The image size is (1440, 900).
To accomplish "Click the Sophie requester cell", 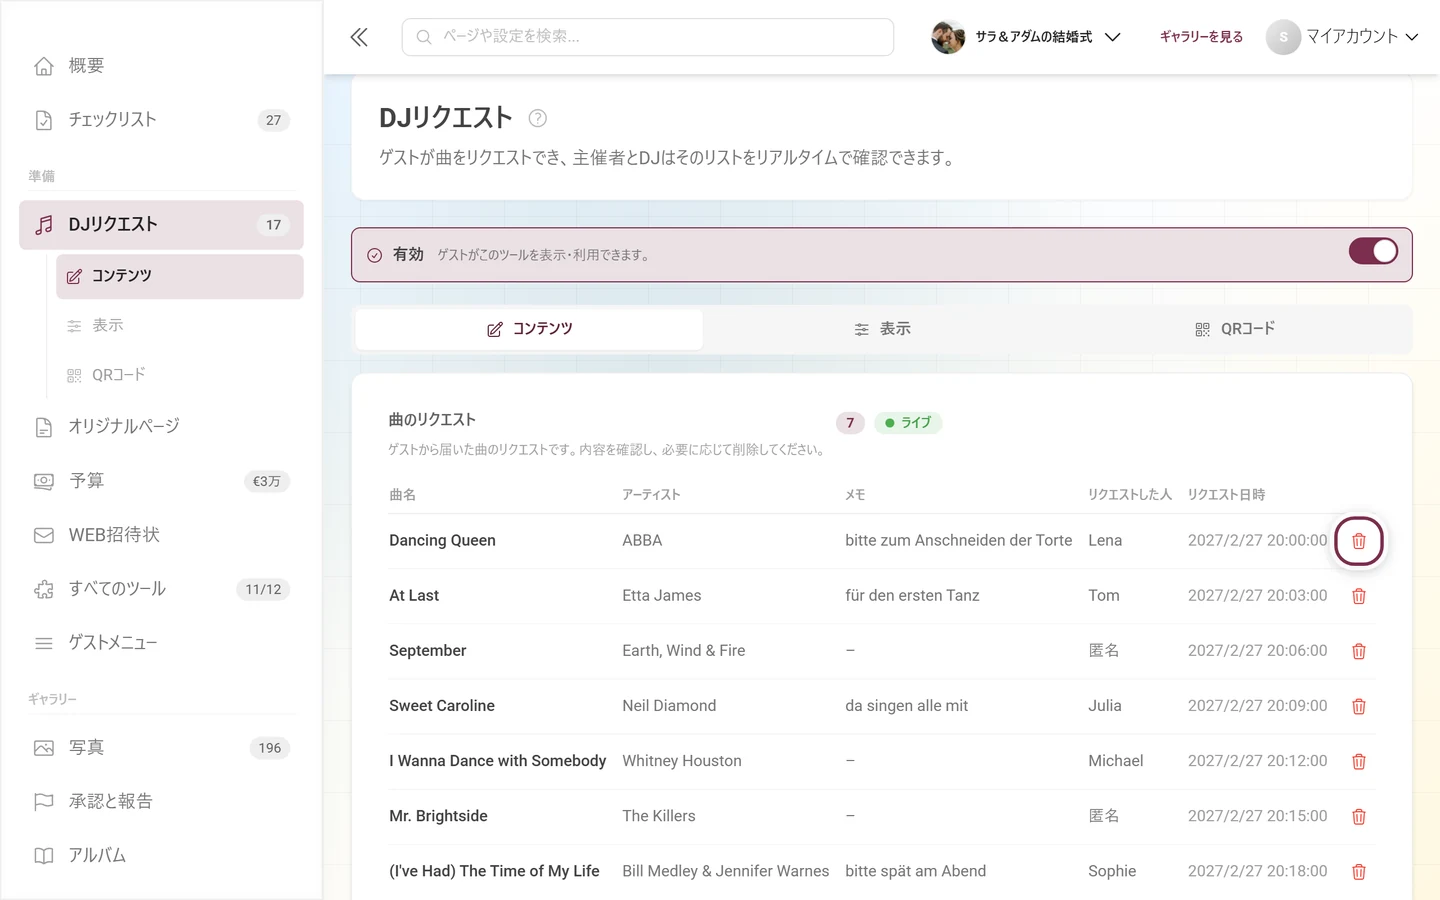I will (x=1112, y=871).
